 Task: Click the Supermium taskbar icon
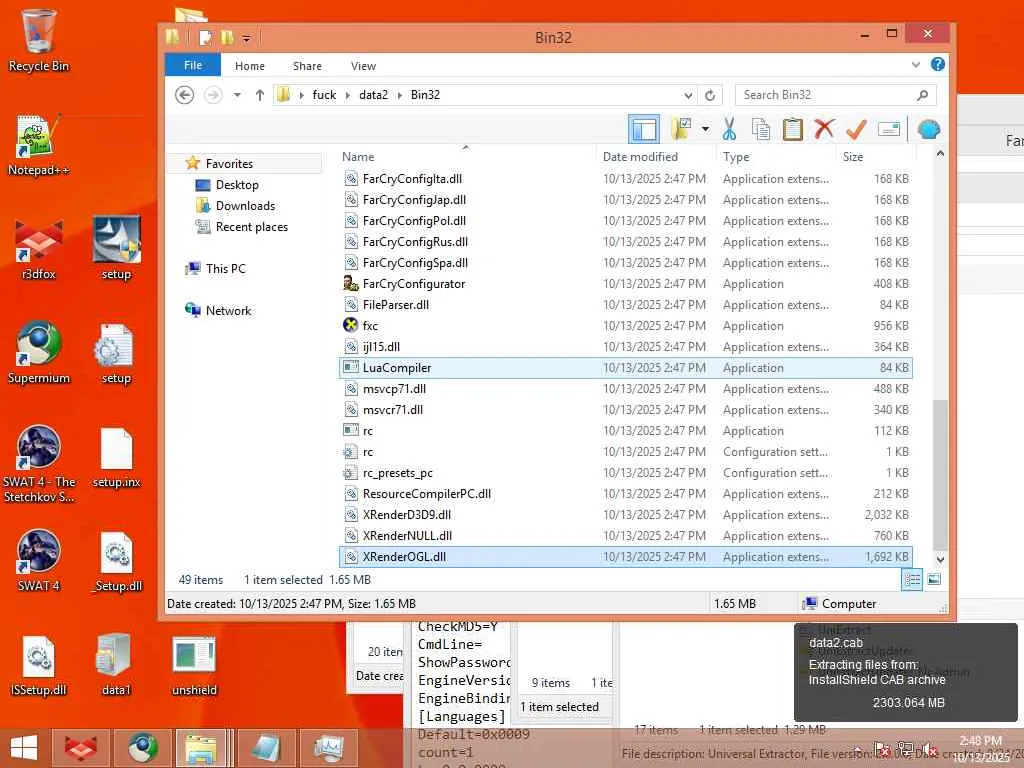[142, 748]
